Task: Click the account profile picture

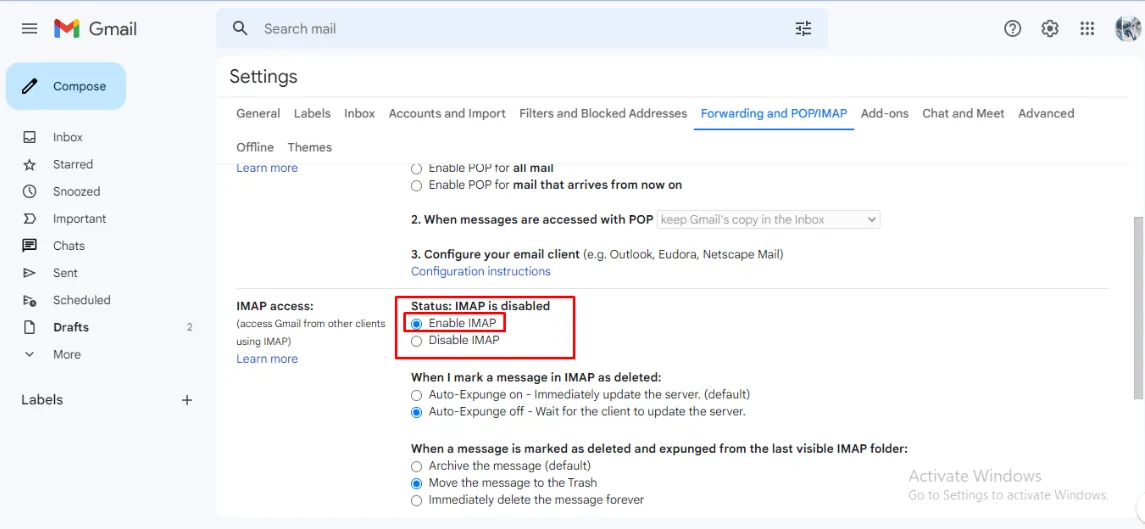Action: pos(1127,29)
